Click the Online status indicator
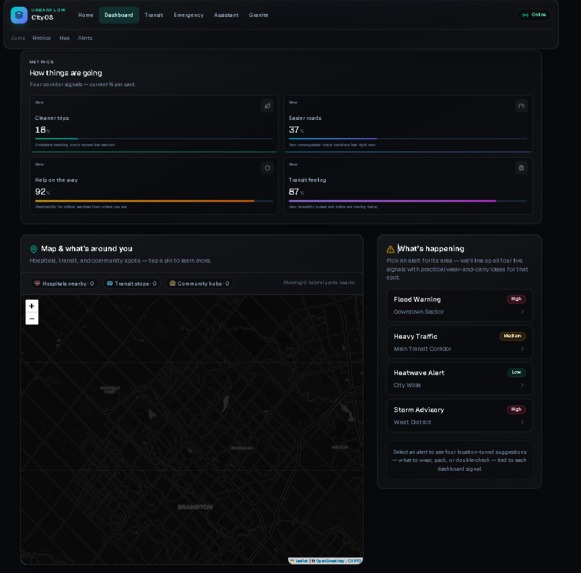The width and height of the screenshot is (581, 573). [534, 15]
